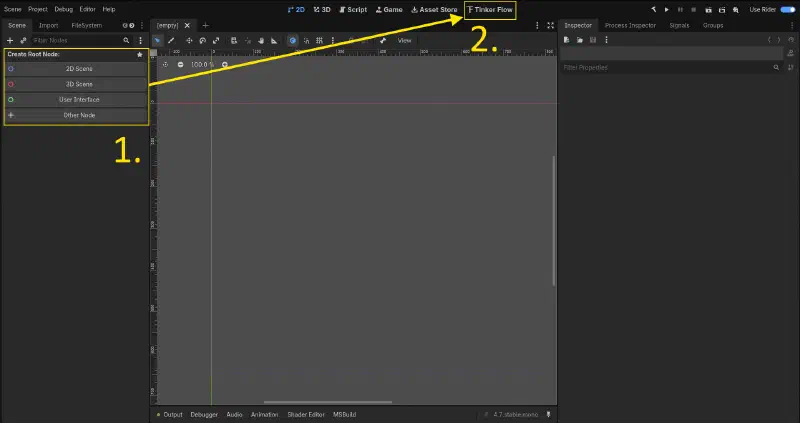Reset zoom via 100.0 % label
This screenshot has width=800, height=423.
click(x=203, y=65)
